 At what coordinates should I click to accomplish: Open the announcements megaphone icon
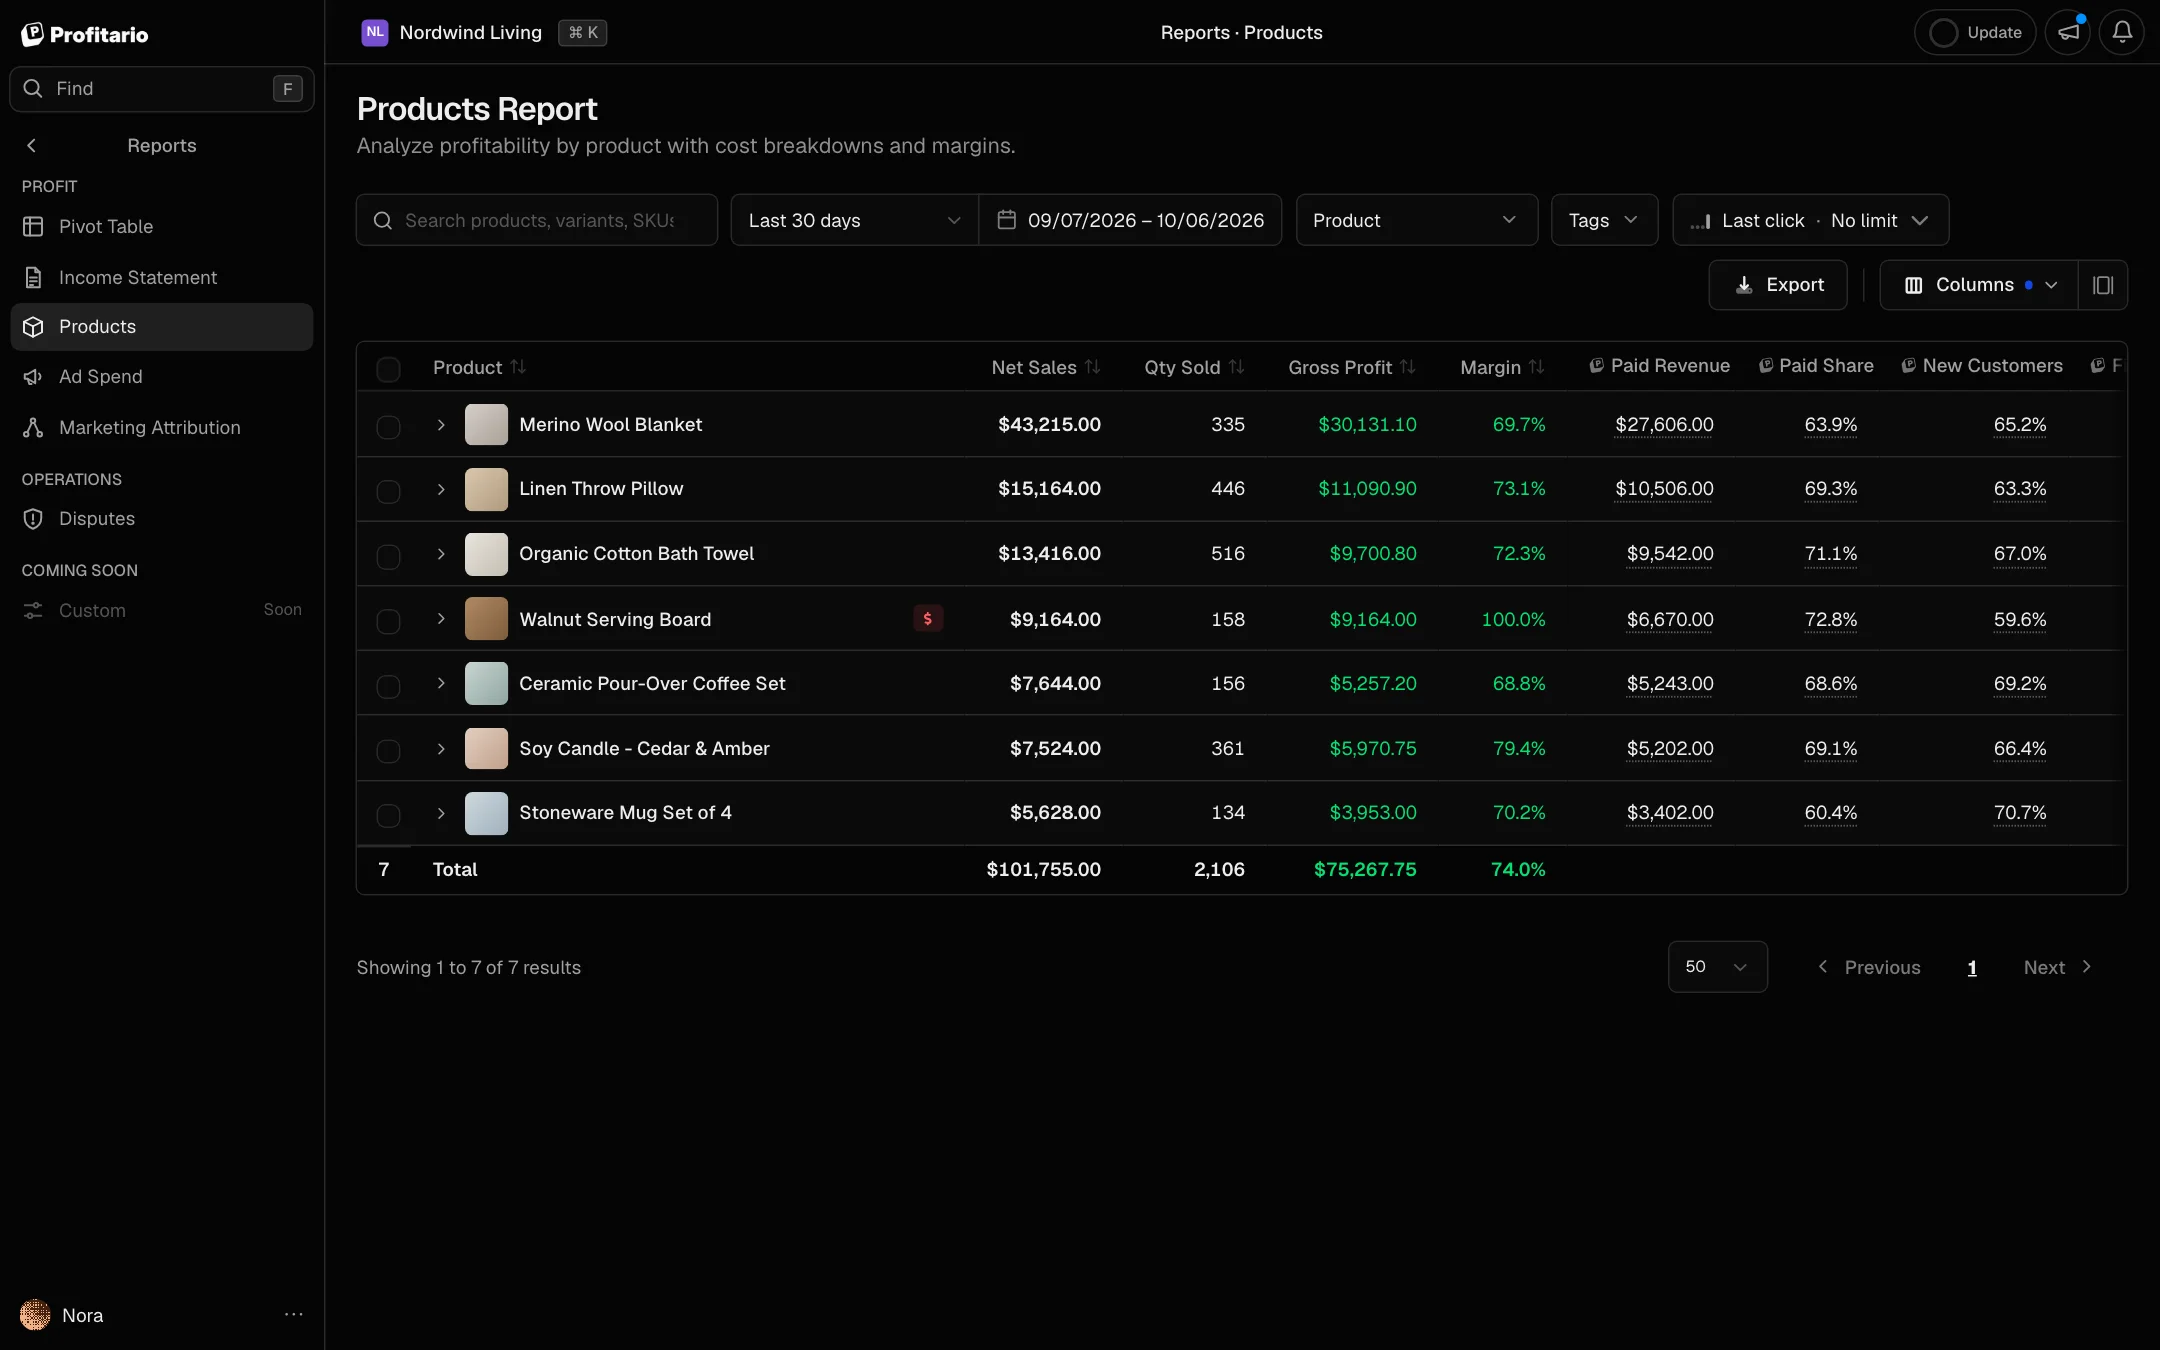click(x=2068, y=32)
